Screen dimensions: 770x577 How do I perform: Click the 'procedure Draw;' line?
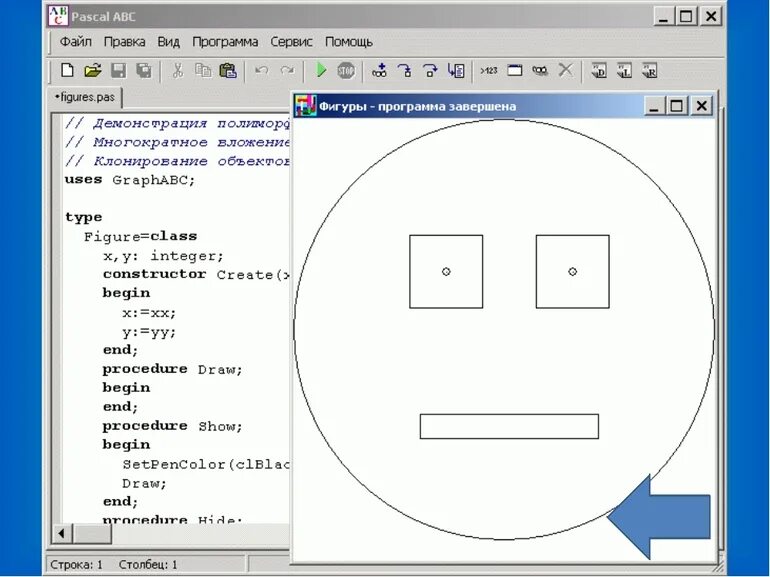click(x=172, y=369)
